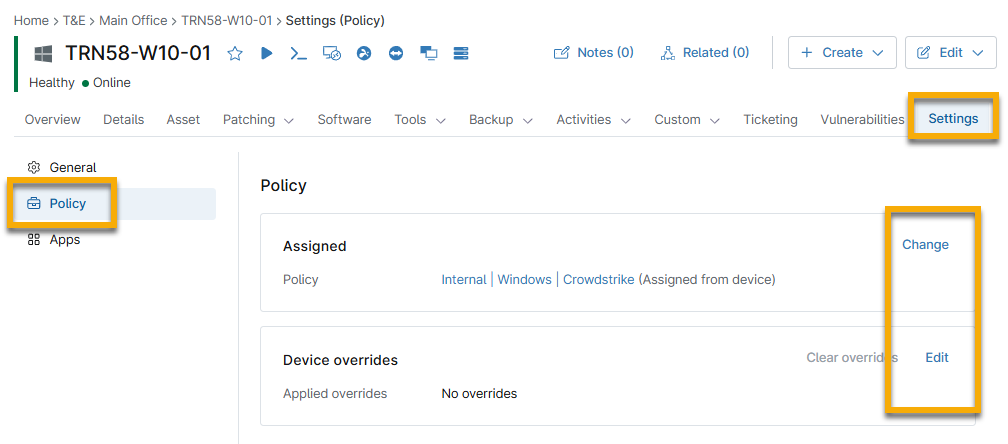
Task: Open the Activities tab dropdown
Action: 593,120
